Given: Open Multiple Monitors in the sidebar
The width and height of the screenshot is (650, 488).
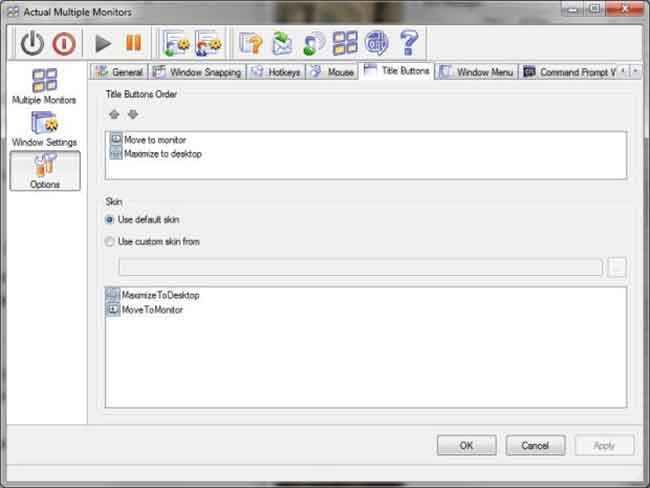Looking at the screenshot, I should pyautogui.click(x=44, y=86).
